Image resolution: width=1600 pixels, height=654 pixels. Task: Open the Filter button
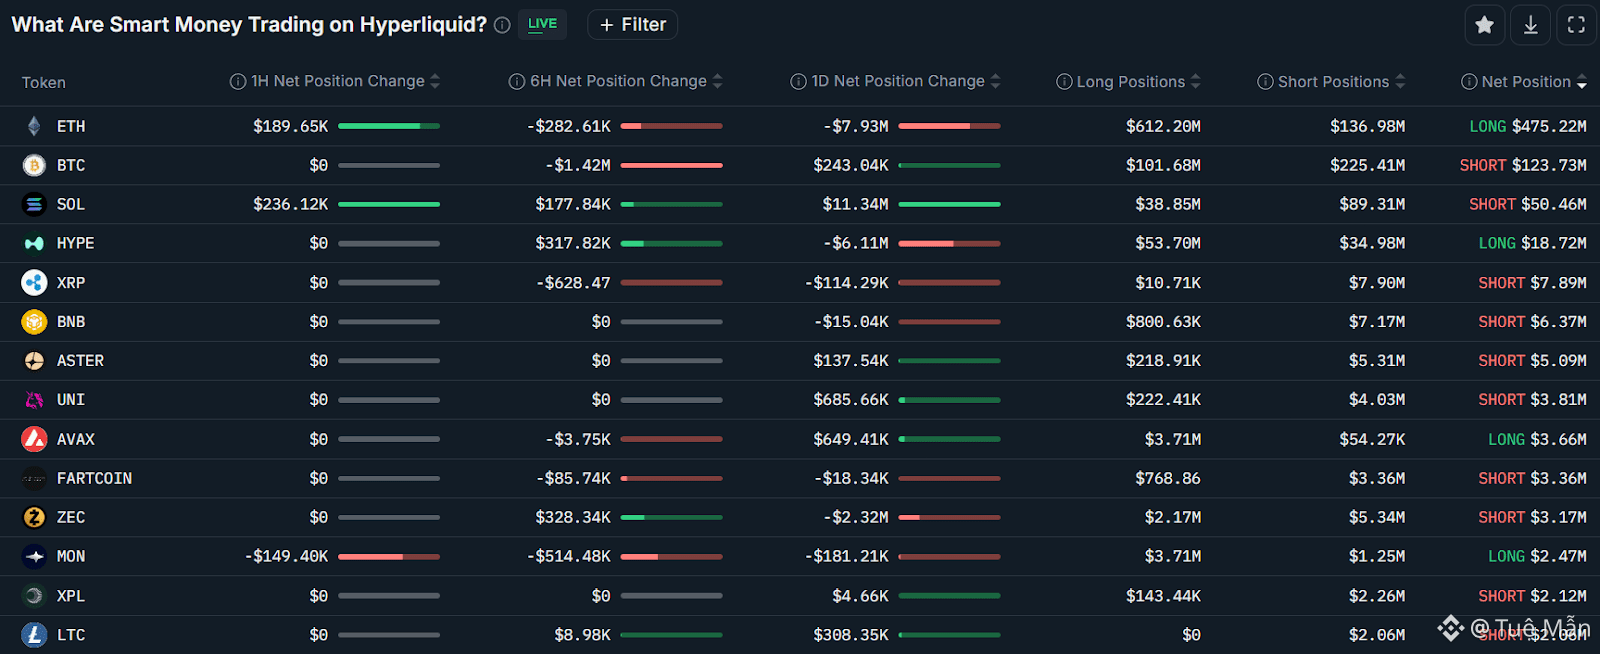pyautogui.click(x=633, y=25)
